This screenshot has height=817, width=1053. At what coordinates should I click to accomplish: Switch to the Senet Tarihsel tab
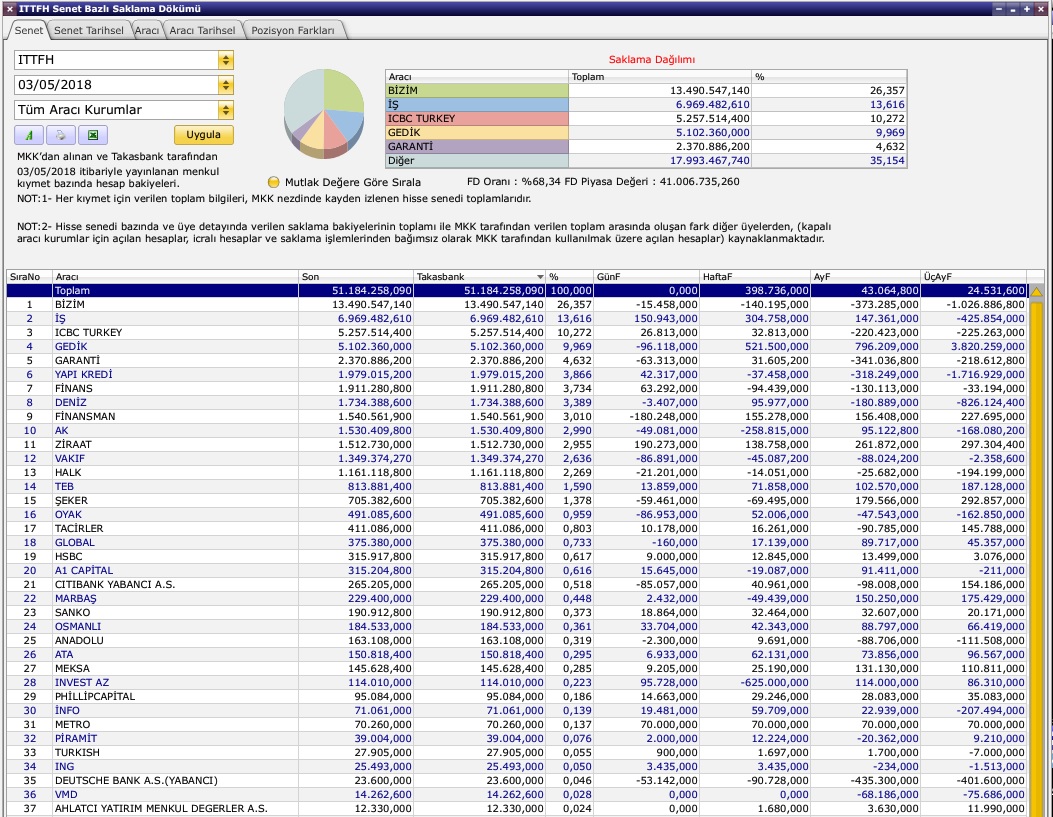pos(89,30)
